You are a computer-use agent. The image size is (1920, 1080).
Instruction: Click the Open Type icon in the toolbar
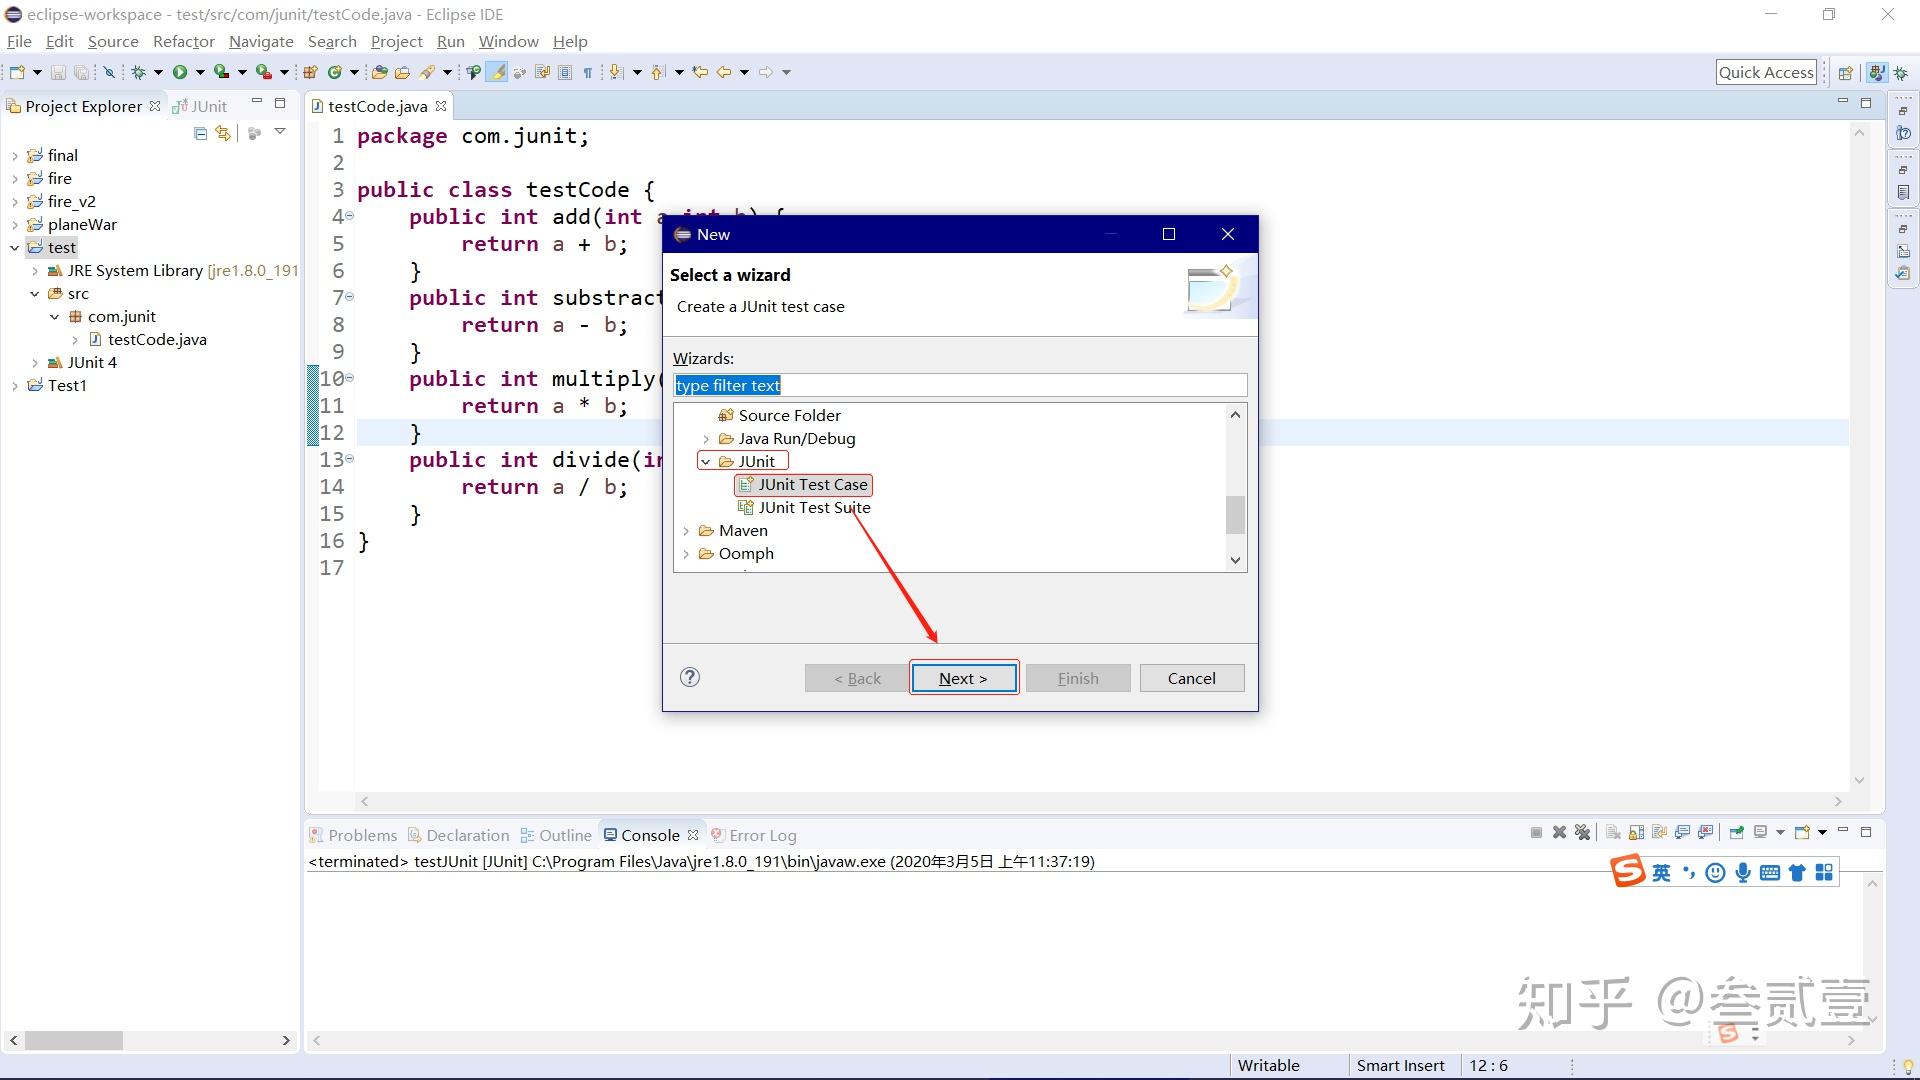click(x=379, y=72)
